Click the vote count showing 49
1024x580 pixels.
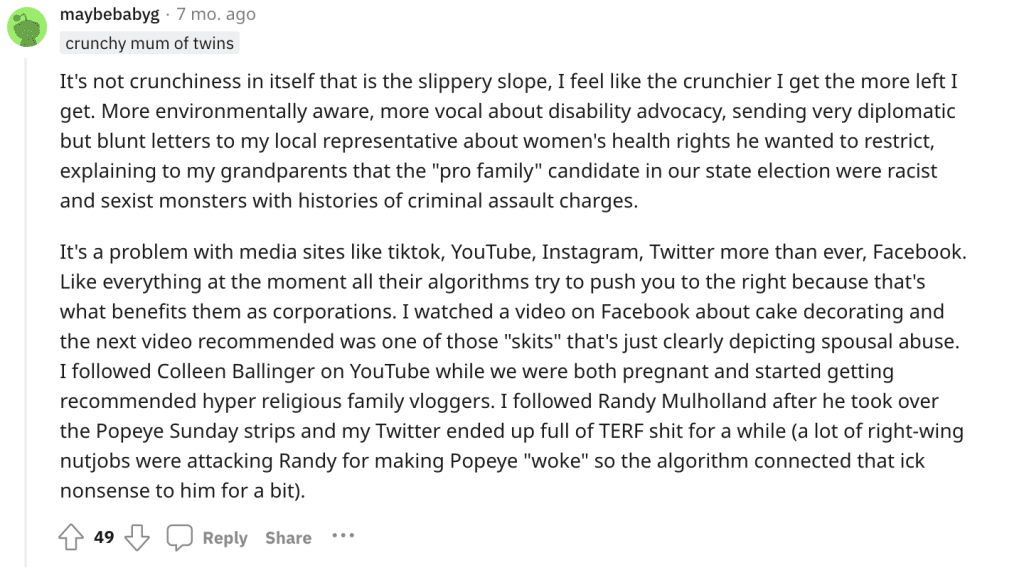pos(104,537)
